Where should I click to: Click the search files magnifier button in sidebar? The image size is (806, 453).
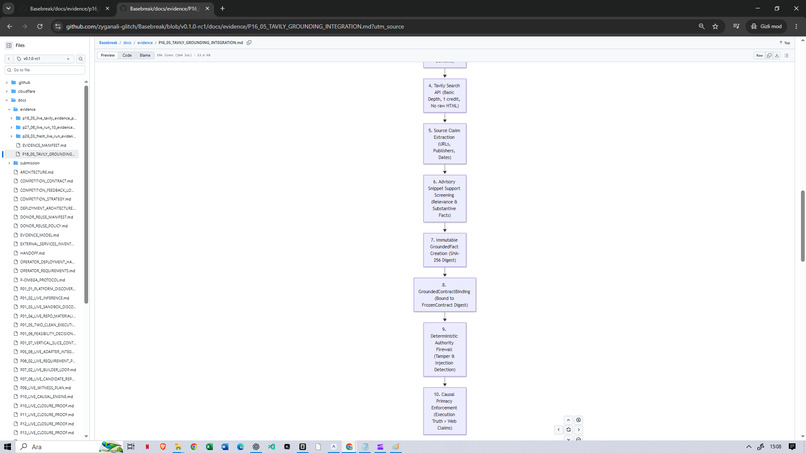click(x=81, y=59)
